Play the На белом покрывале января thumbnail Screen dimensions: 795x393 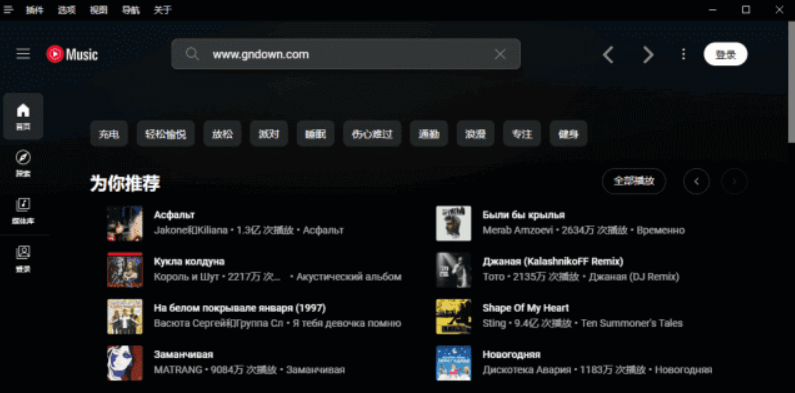125,316
